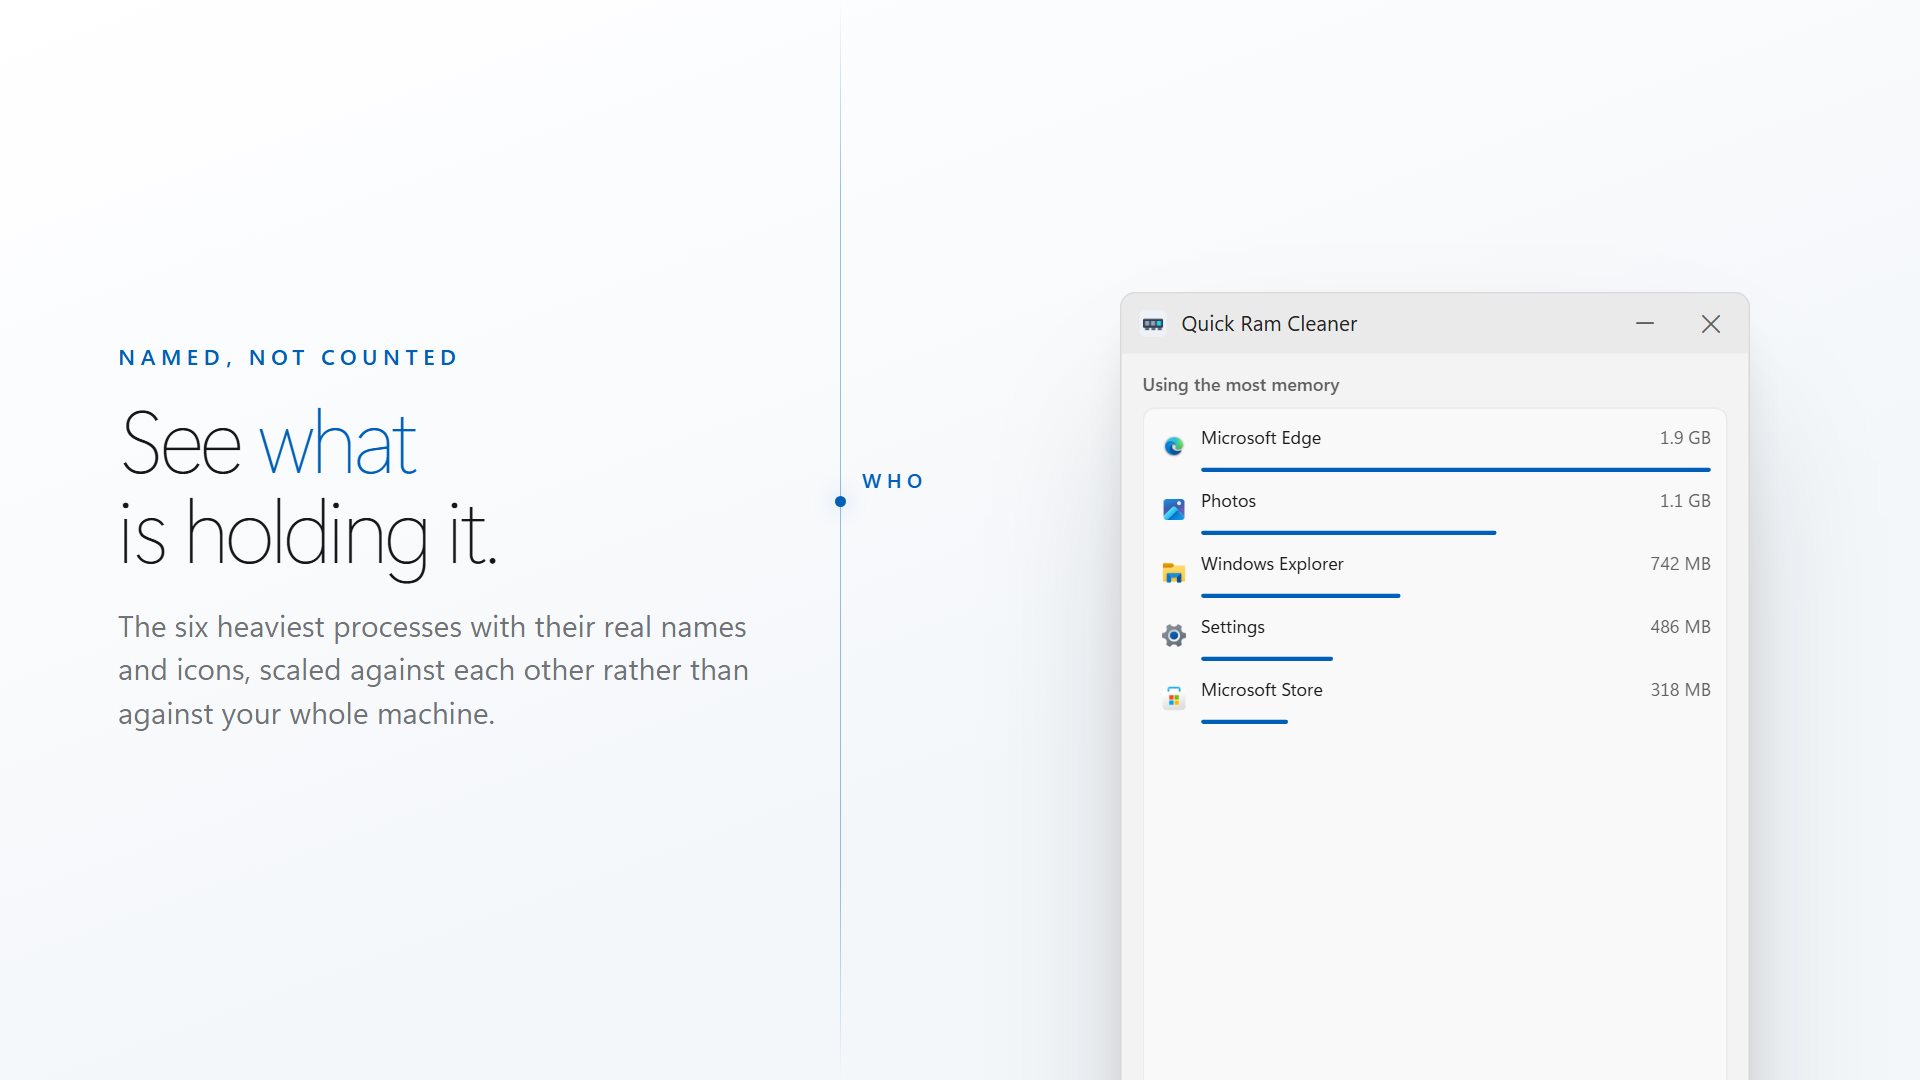Click the Settings gear icon
This screenshot has width=1920, height=1080.
coord(1174,635)
